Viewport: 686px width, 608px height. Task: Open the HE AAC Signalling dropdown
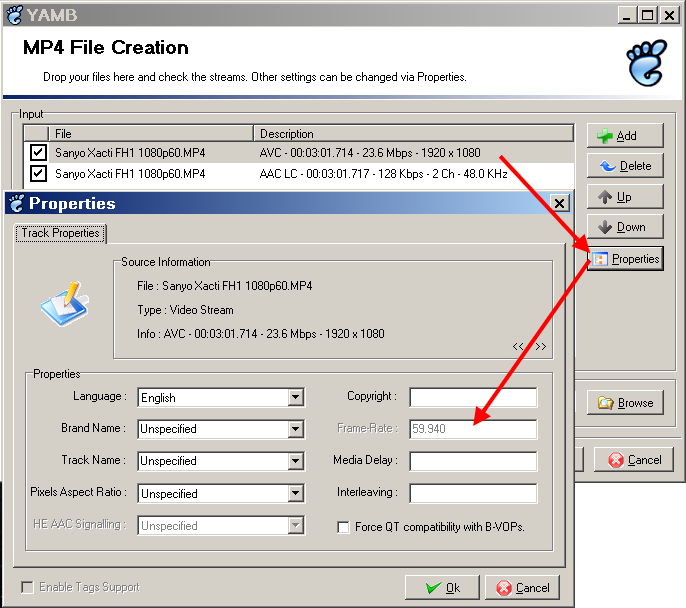[296, 525]
